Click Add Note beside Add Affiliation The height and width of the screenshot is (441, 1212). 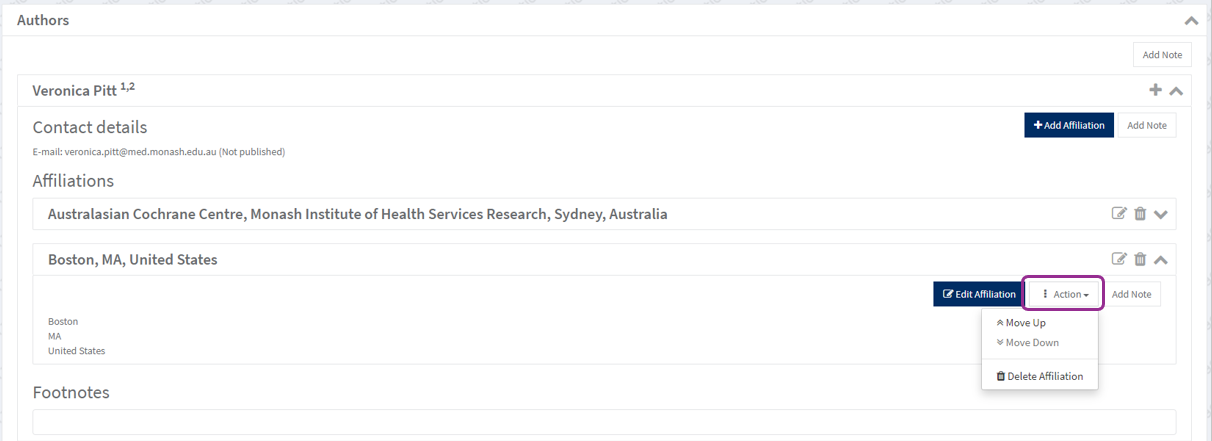[x=1146, y=125]
